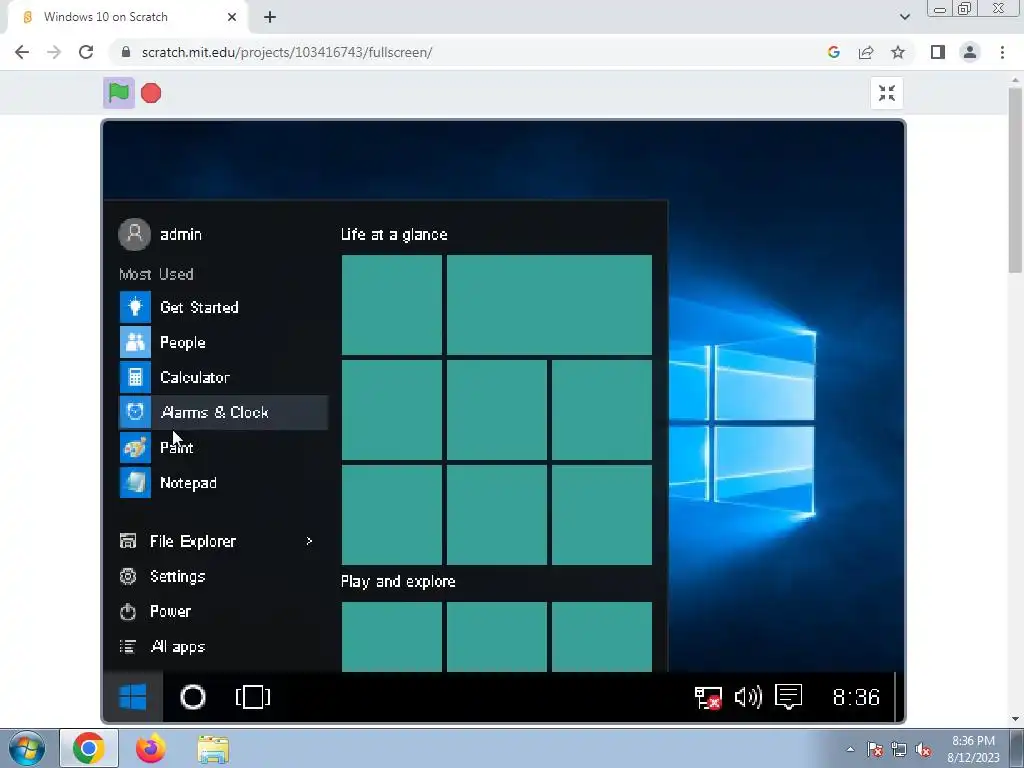Click simulated network status icon
This screenshot has width=1024, height=768.
click(x=708, y=697)
